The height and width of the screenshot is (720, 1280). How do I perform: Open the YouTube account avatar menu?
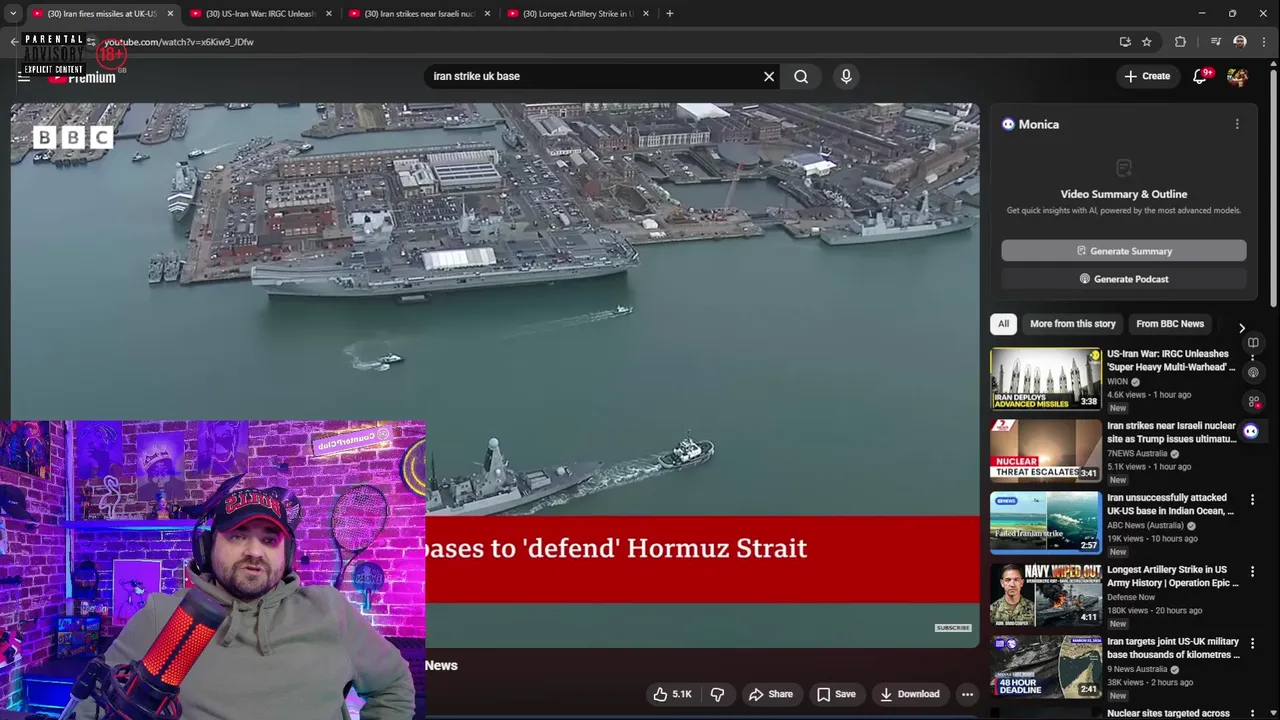[1238, 77]
